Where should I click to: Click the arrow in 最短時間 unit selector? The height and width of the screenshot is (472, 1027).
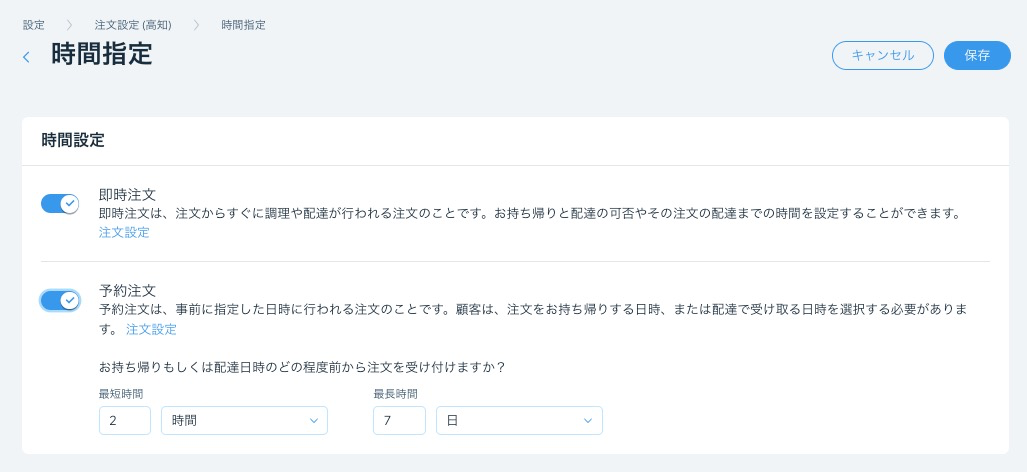point(314,421)
